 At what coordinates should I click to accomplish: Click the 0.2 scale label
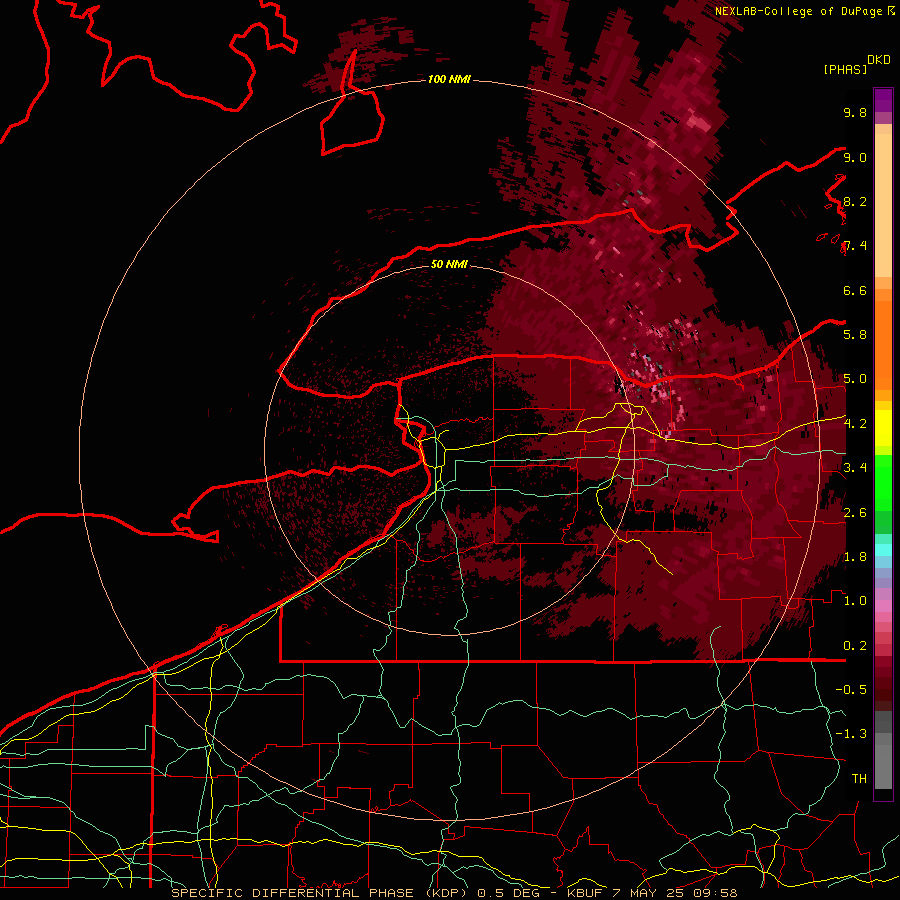[x=855, y=646]
